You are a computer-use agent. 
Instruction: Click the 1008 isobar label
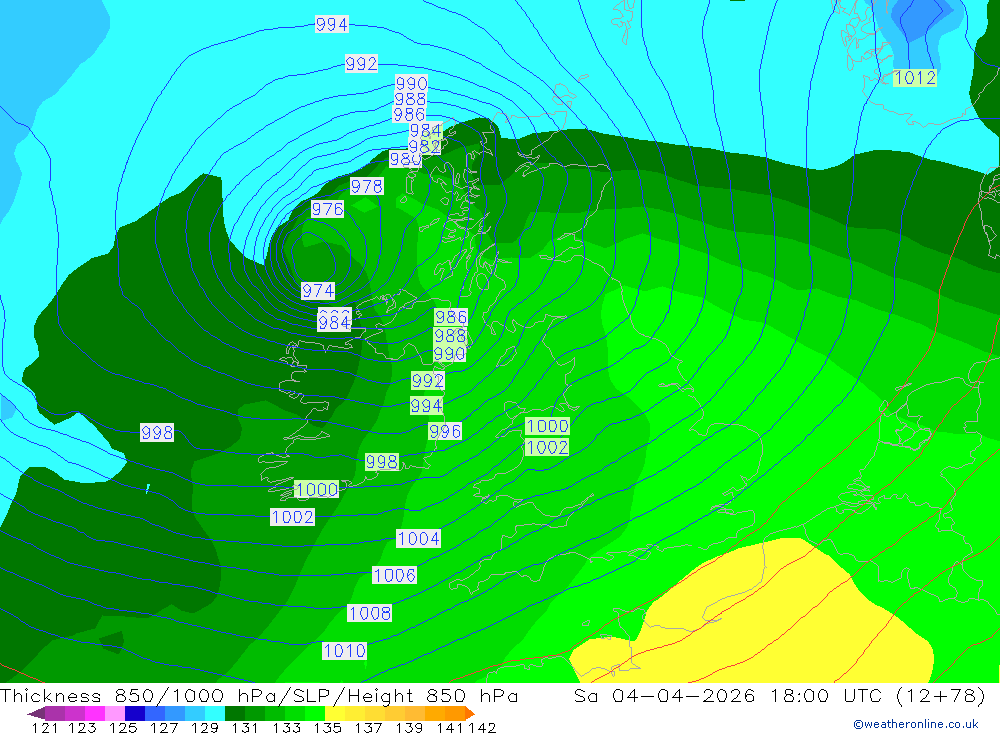coord(370,613)
